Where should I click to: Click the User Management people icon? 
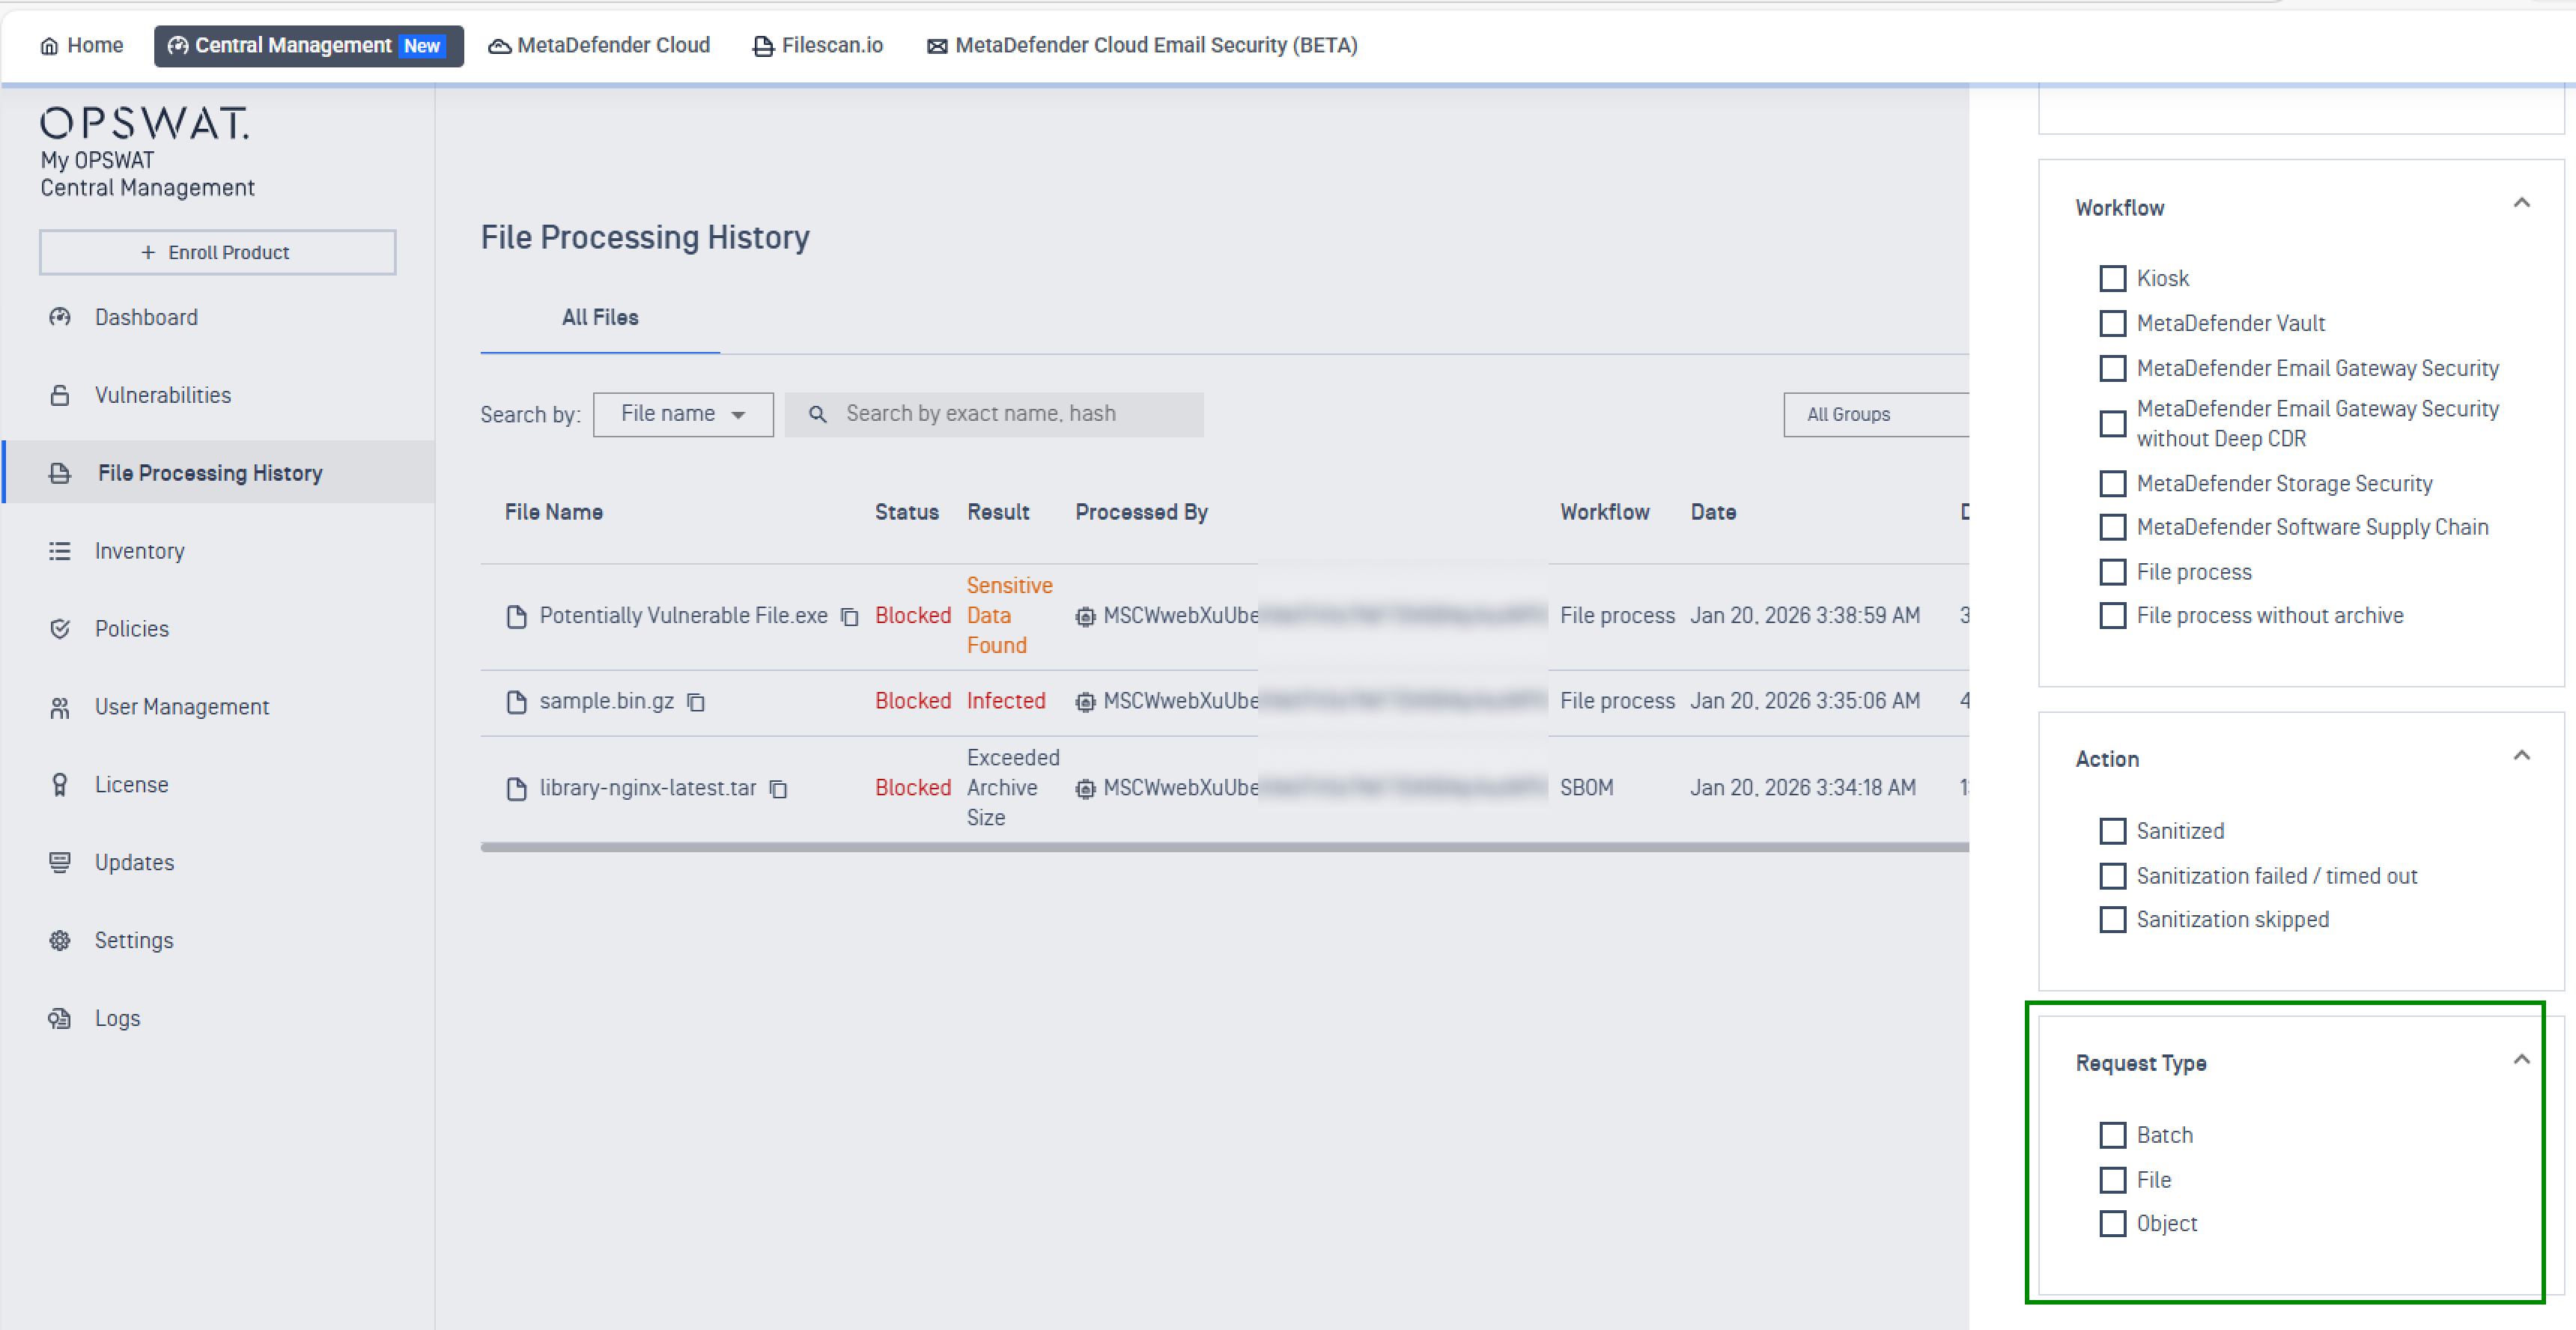tap(60, 708)
